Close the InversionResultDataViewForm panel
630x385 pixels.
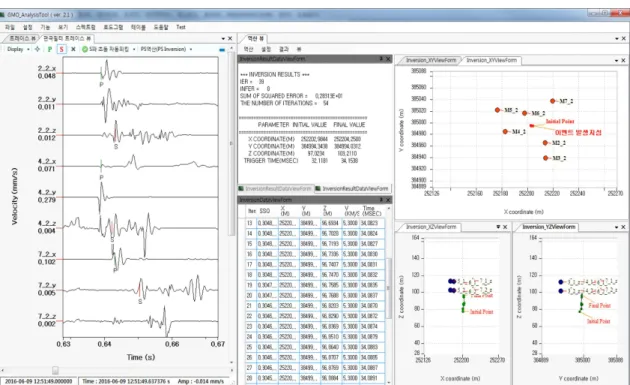pos(388,59)
